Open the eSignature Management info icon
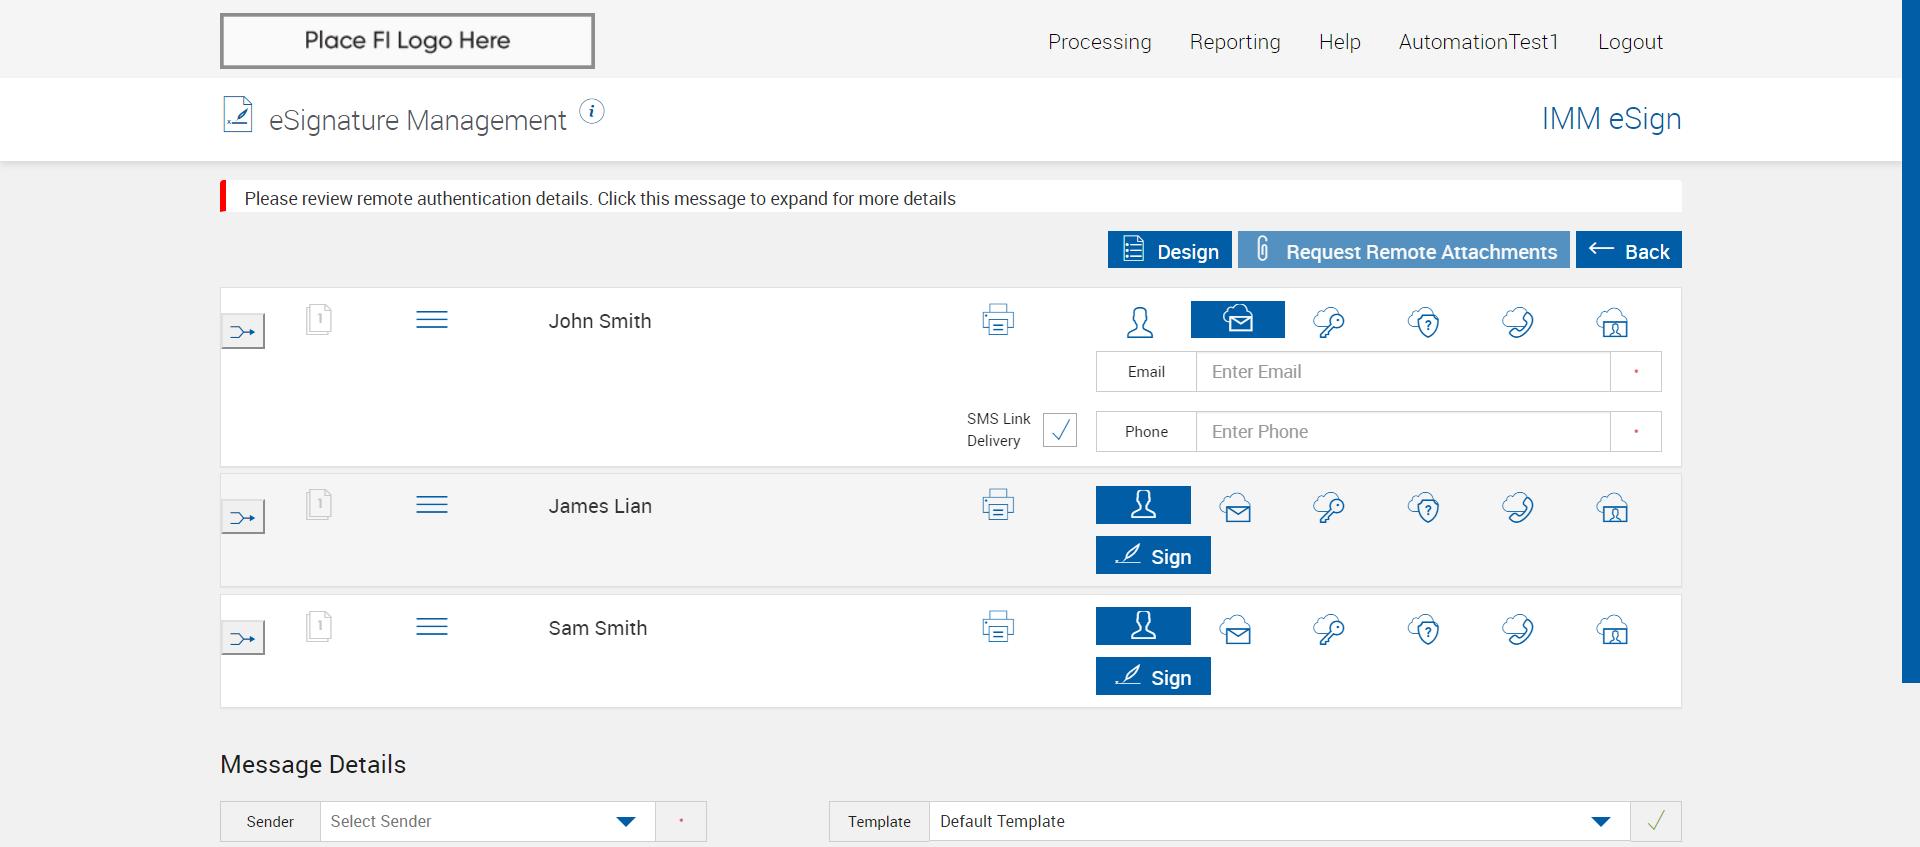 (x=592, y=112)
